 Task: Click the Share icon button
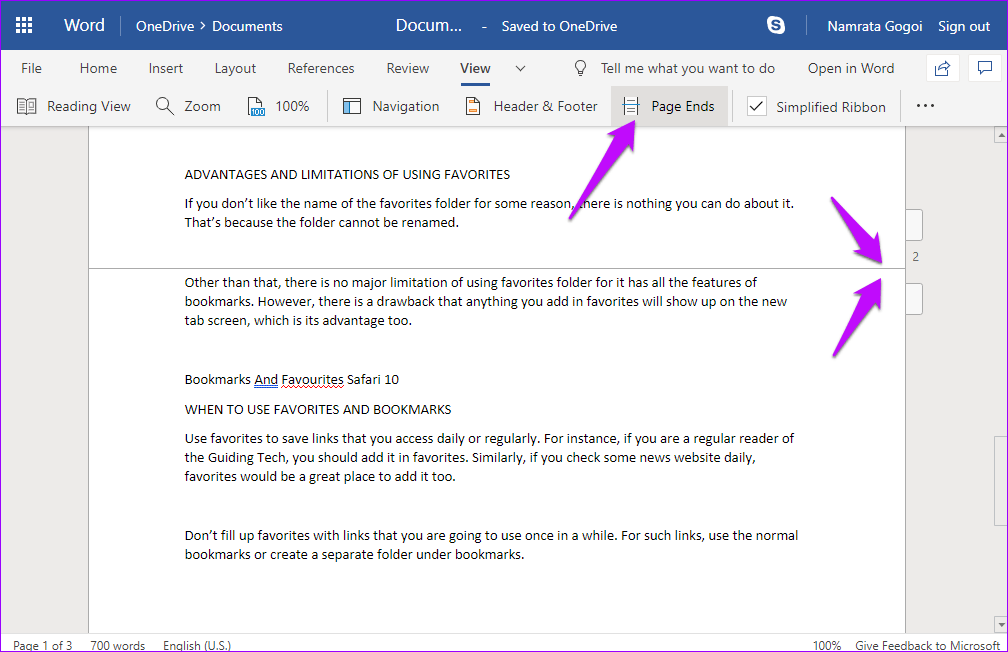click(942, 68)
